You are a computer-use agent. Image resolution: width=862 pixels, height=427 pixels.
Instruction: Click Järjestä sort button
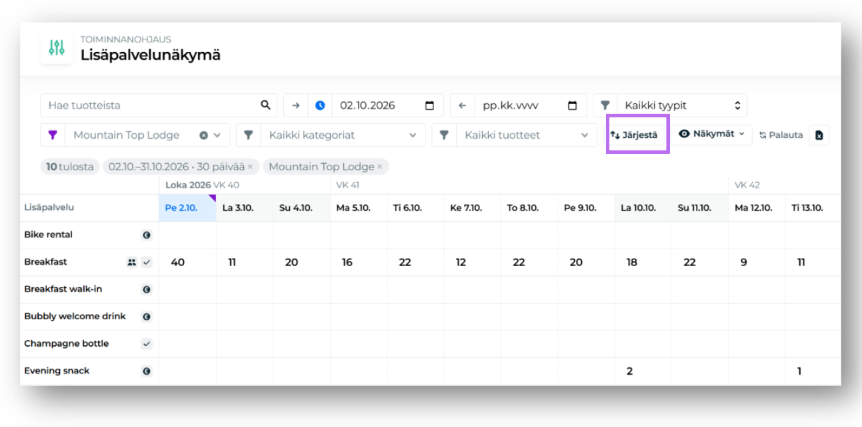pyautogui.click(x=634, y=135)
